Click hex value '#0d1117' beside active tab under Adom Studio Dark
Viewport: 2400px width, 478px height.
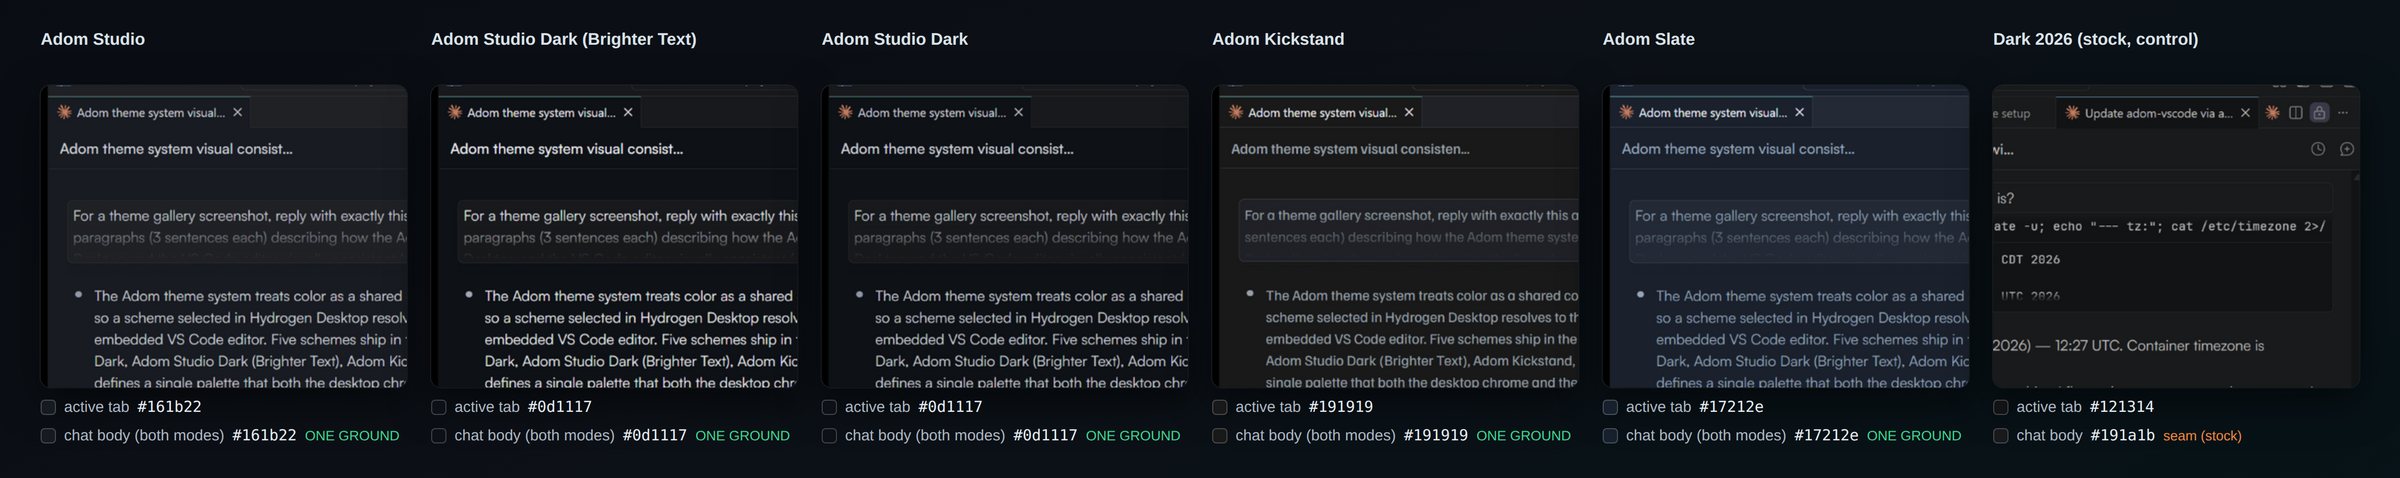click(x=950, y=407)
